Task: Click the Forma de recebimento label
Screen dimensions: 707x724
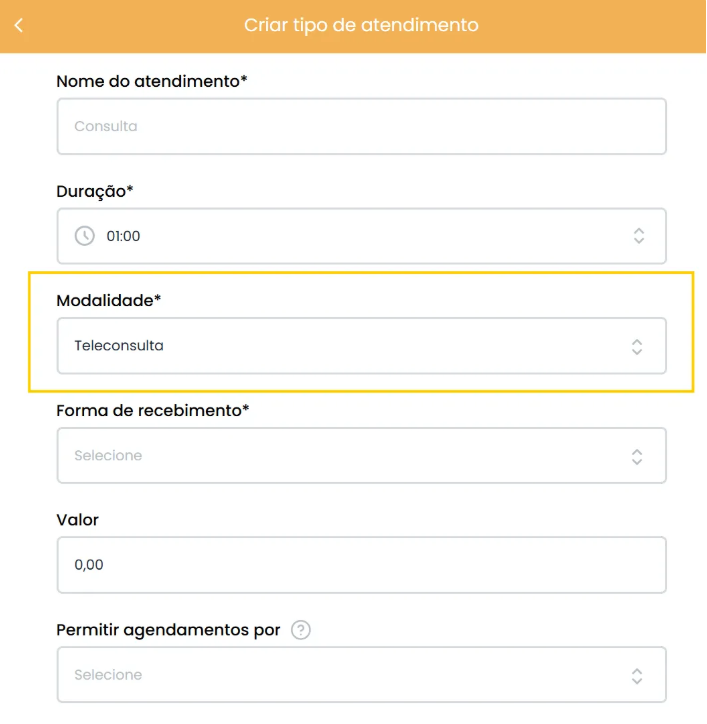Action: pyautogui.click(x=153, y=410)
